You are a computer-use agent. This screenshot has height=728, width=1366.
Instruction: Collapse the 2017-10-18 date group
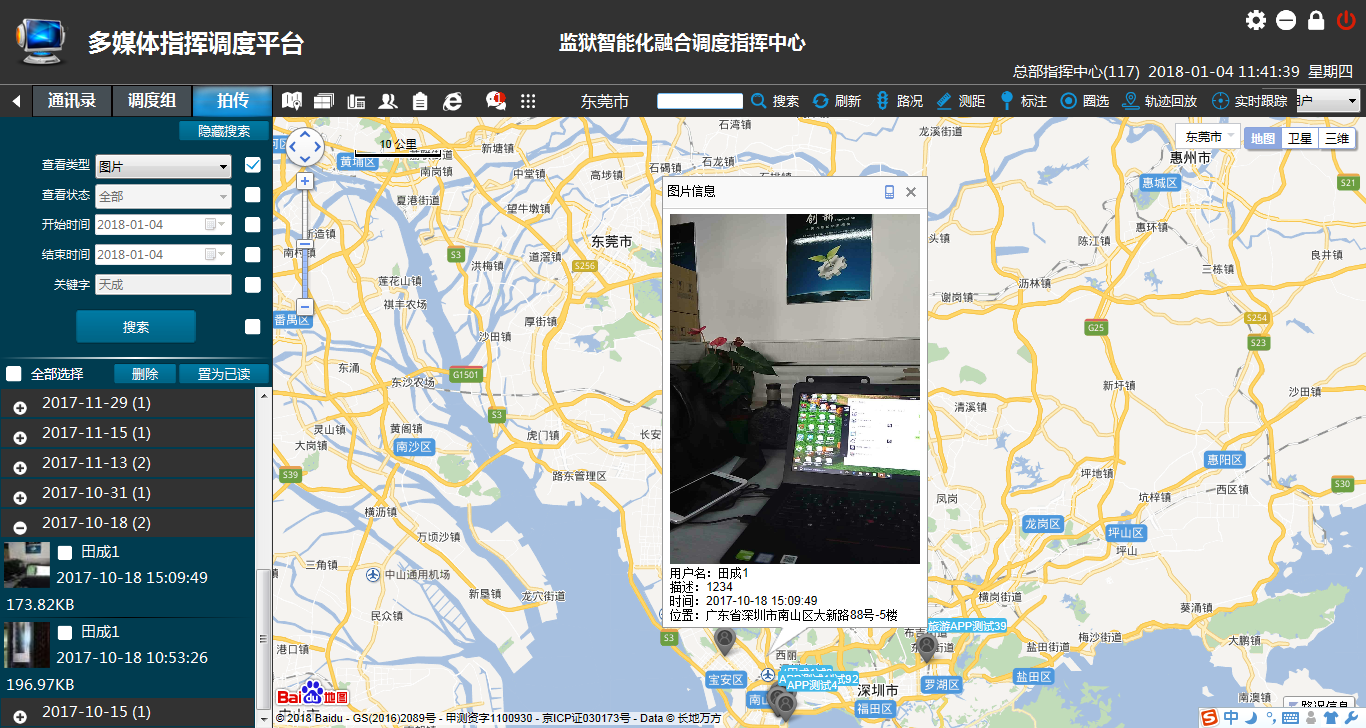click(20, 527)
